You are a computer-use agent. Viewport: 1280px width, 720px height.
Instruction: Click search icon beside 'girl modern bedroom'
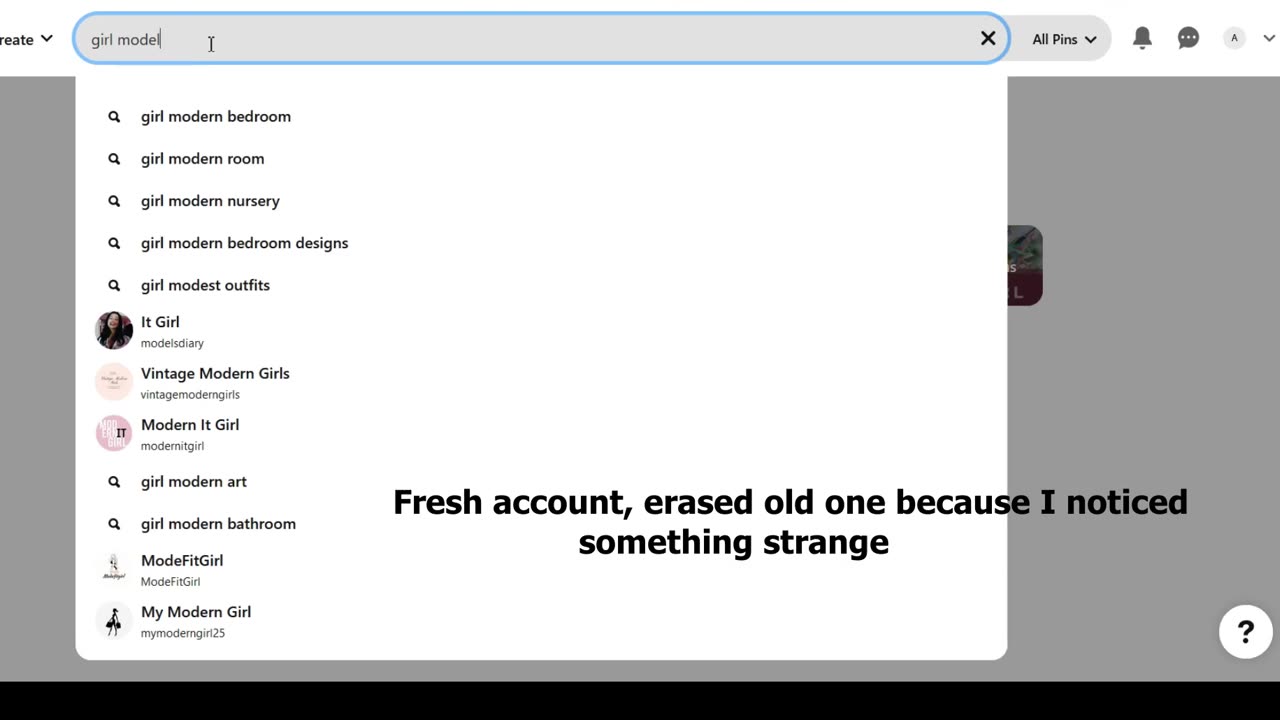click(x=114, y=117)
